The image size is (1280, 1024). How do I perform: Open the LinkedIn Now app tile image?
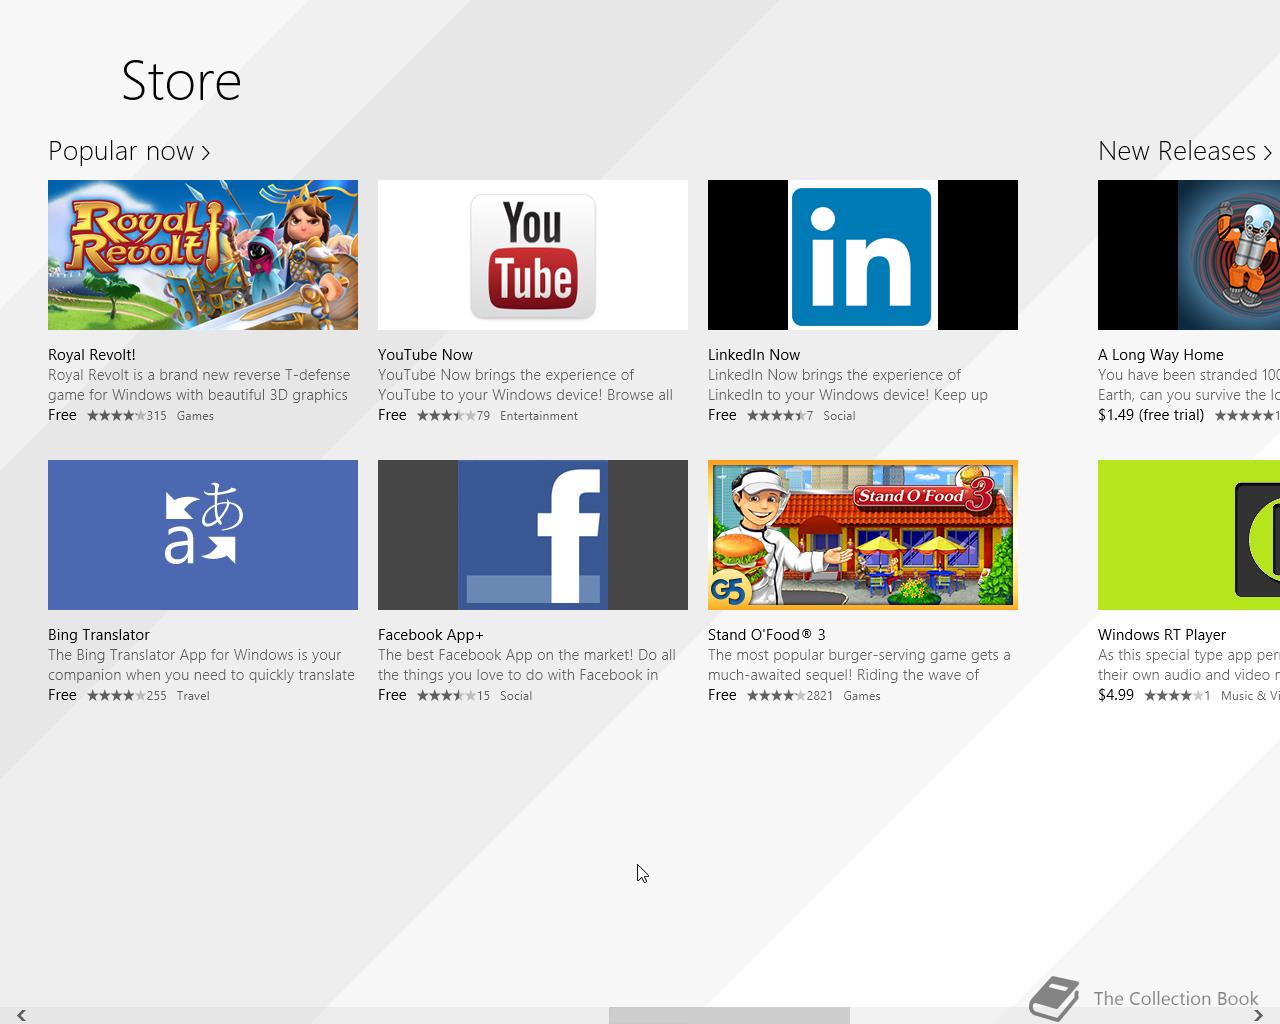pos(863,255)
